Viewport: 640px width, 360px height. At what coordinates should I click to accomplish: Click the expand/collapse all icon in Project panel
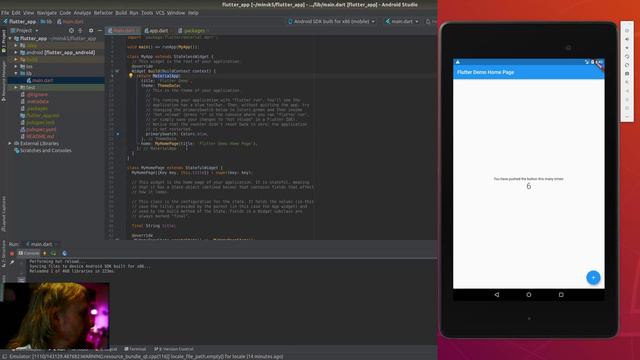(x=80, y=31)
